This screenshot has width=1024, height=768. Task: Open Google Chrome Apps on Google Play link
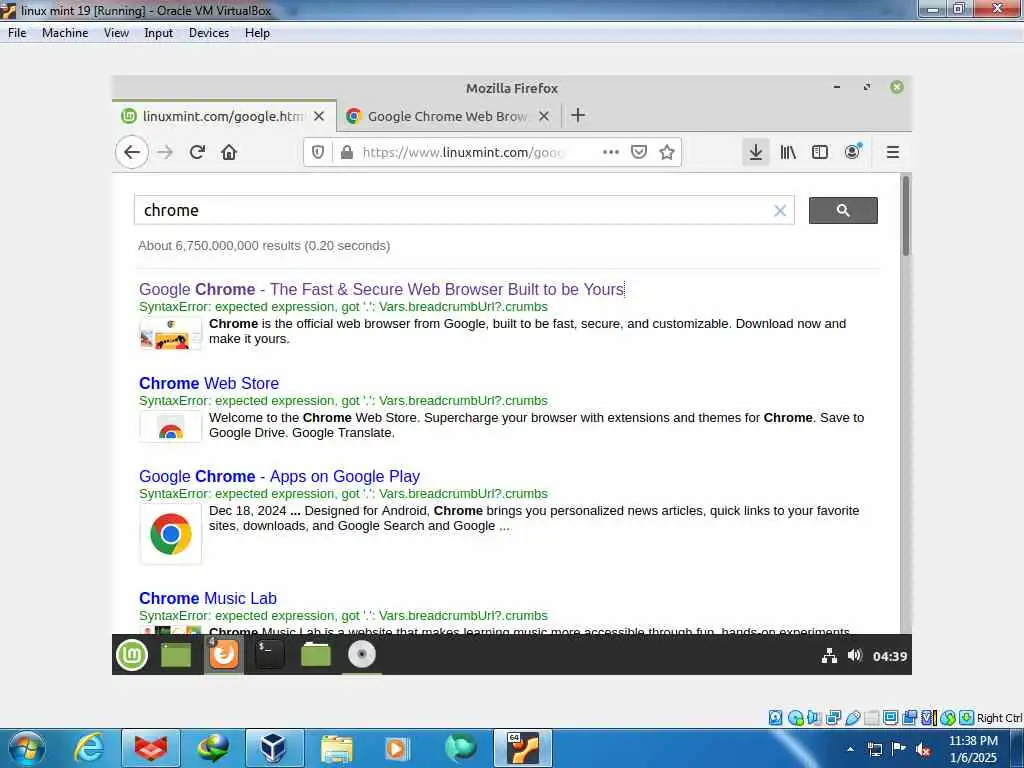pos(280,477)
